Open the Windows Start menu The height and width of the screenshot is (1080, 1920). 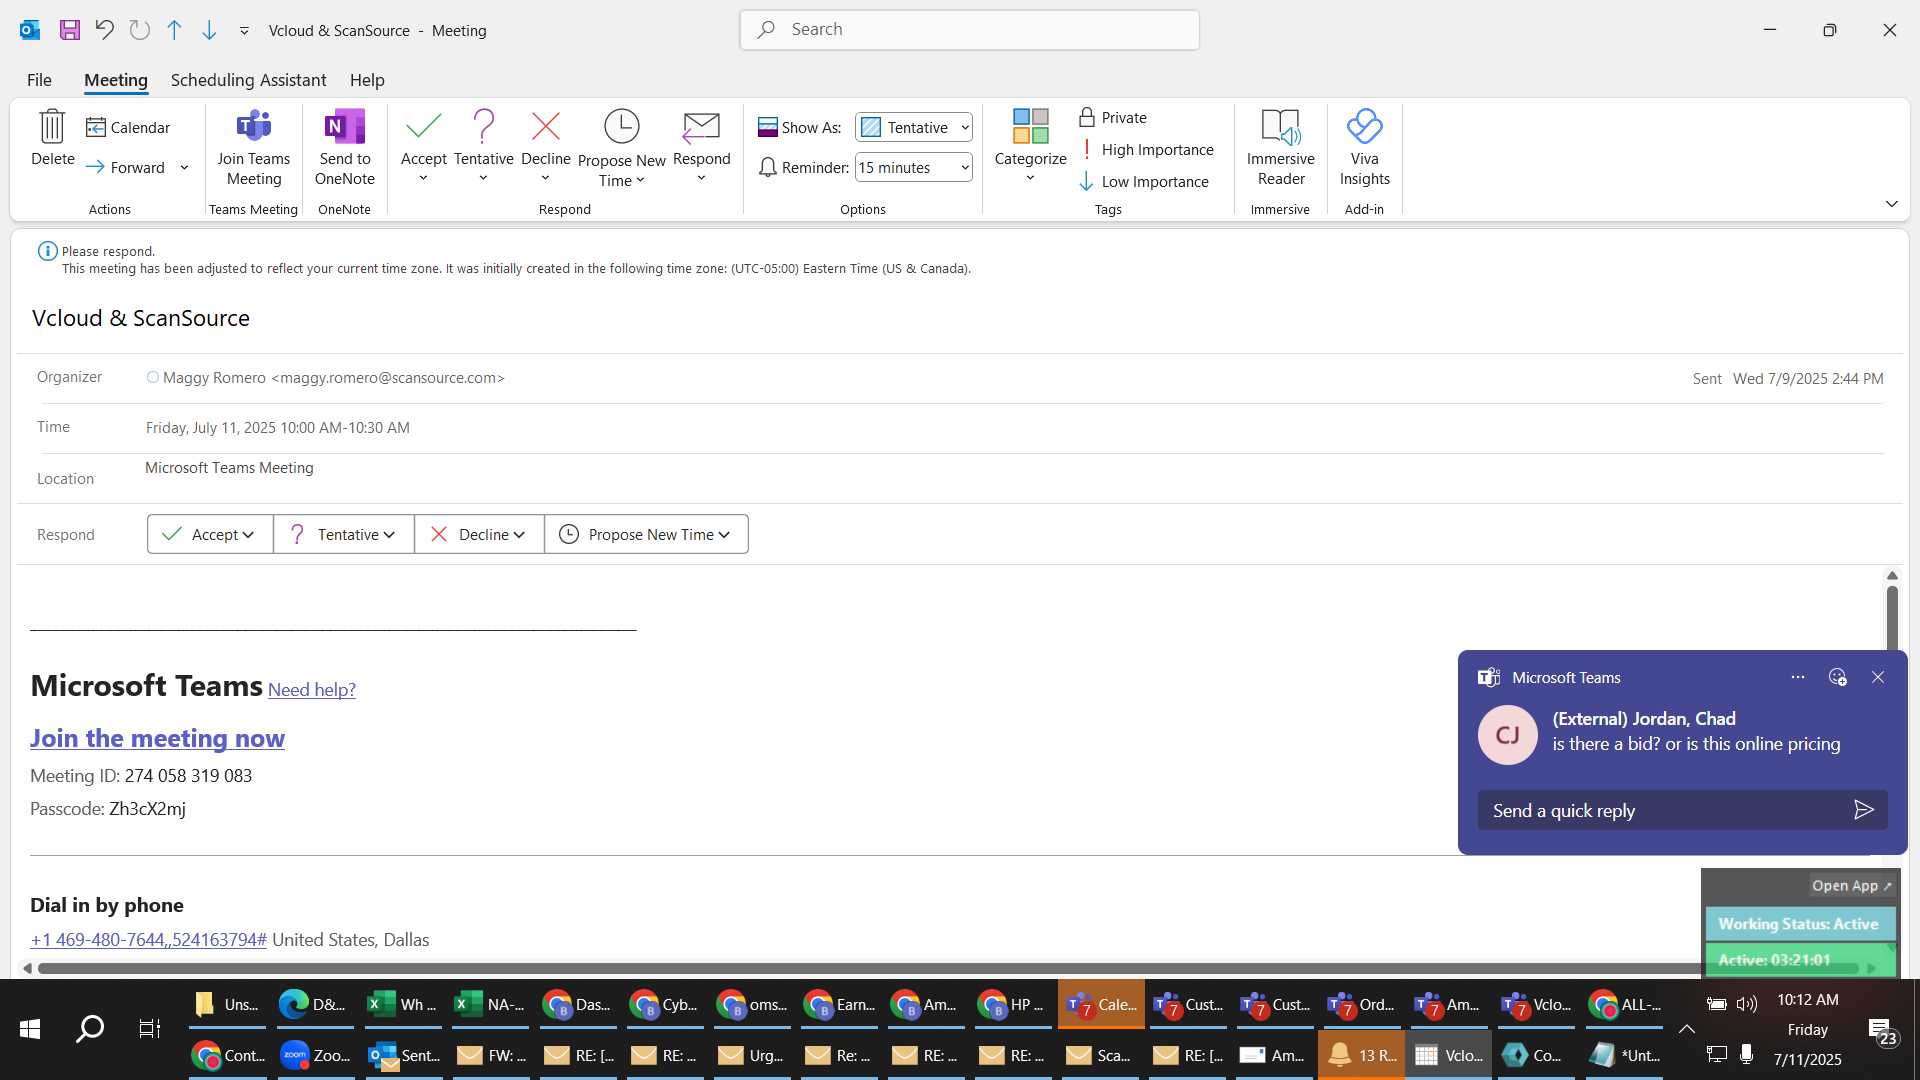(x=30, y=1029)
